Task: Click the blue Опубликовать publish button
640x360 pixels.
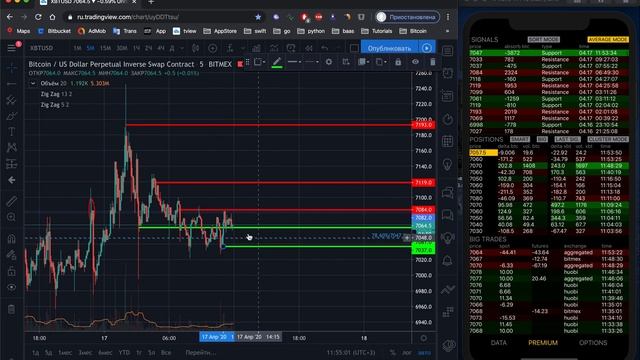Action: (389, 48)
